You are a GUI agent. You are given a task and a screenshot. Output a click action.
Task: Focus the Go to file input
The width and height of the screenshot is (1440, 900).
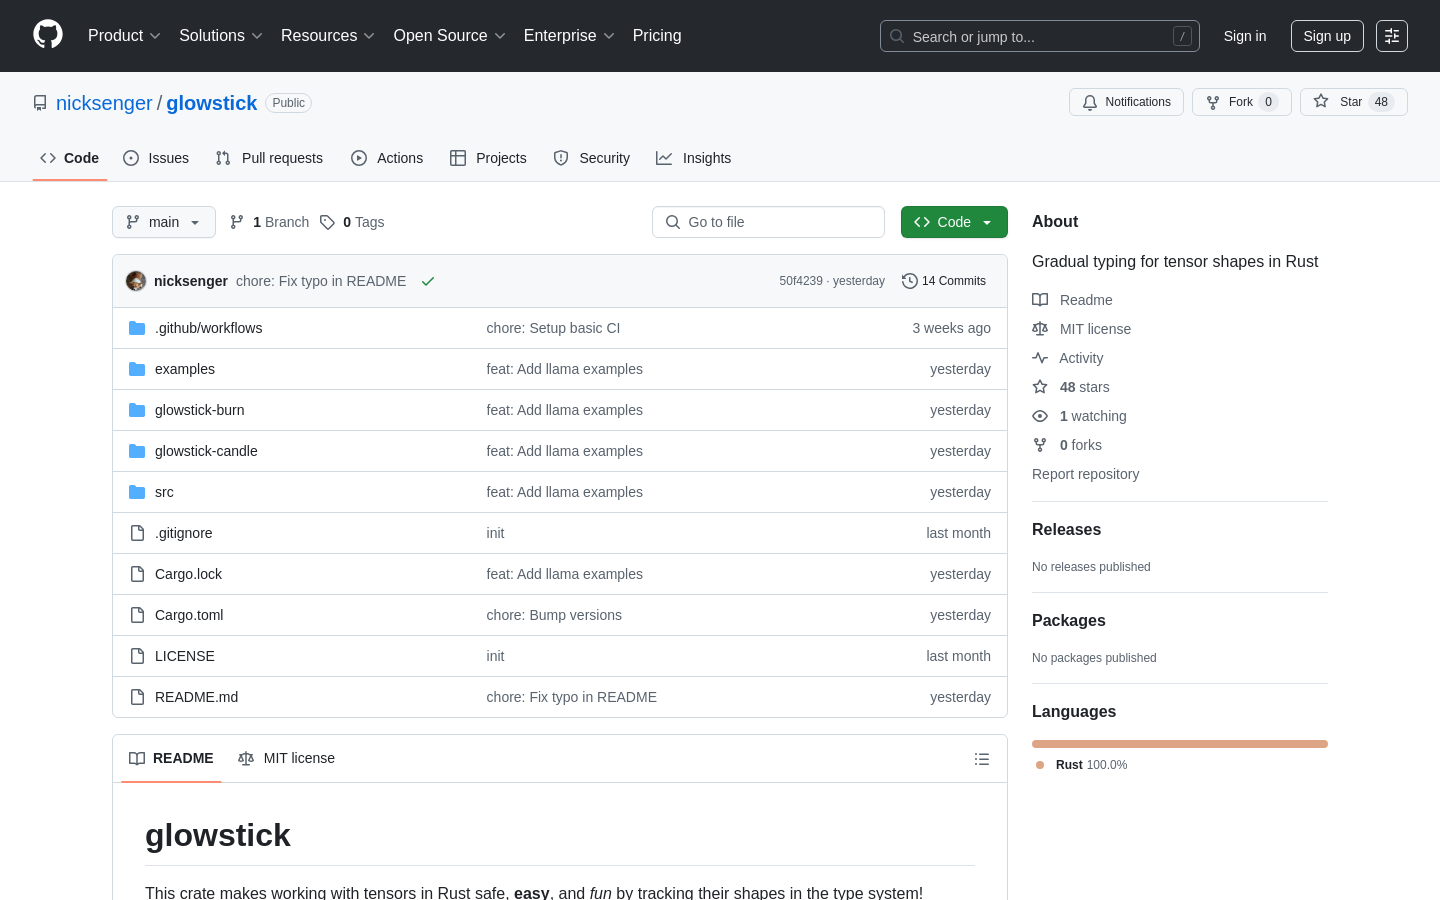click(768, 222)
